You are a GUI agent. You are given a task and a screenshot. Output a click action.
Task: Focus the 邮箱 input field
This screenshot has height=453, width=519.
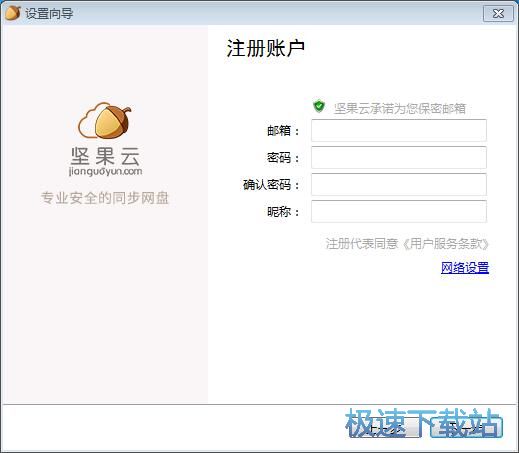pos(399,130)
